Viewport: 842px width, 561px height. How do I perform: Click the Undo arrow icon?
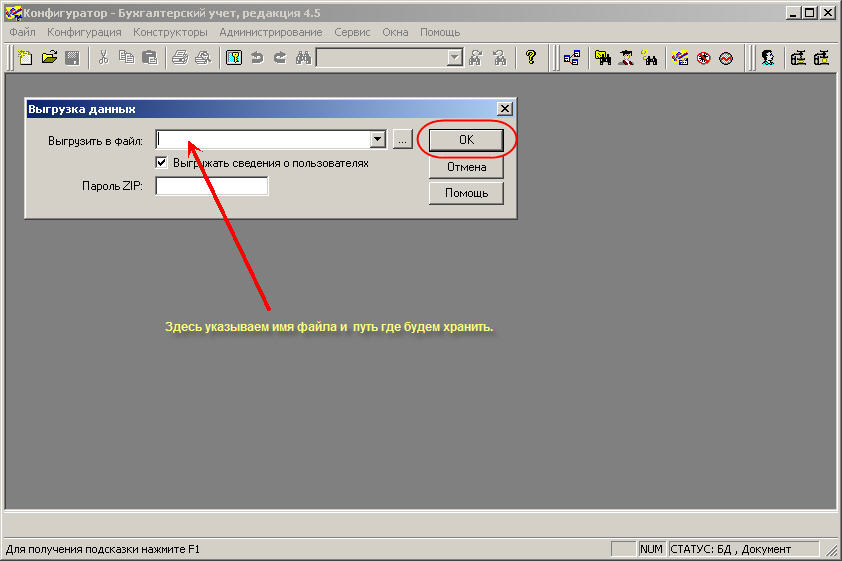click(x=257, y=57)
